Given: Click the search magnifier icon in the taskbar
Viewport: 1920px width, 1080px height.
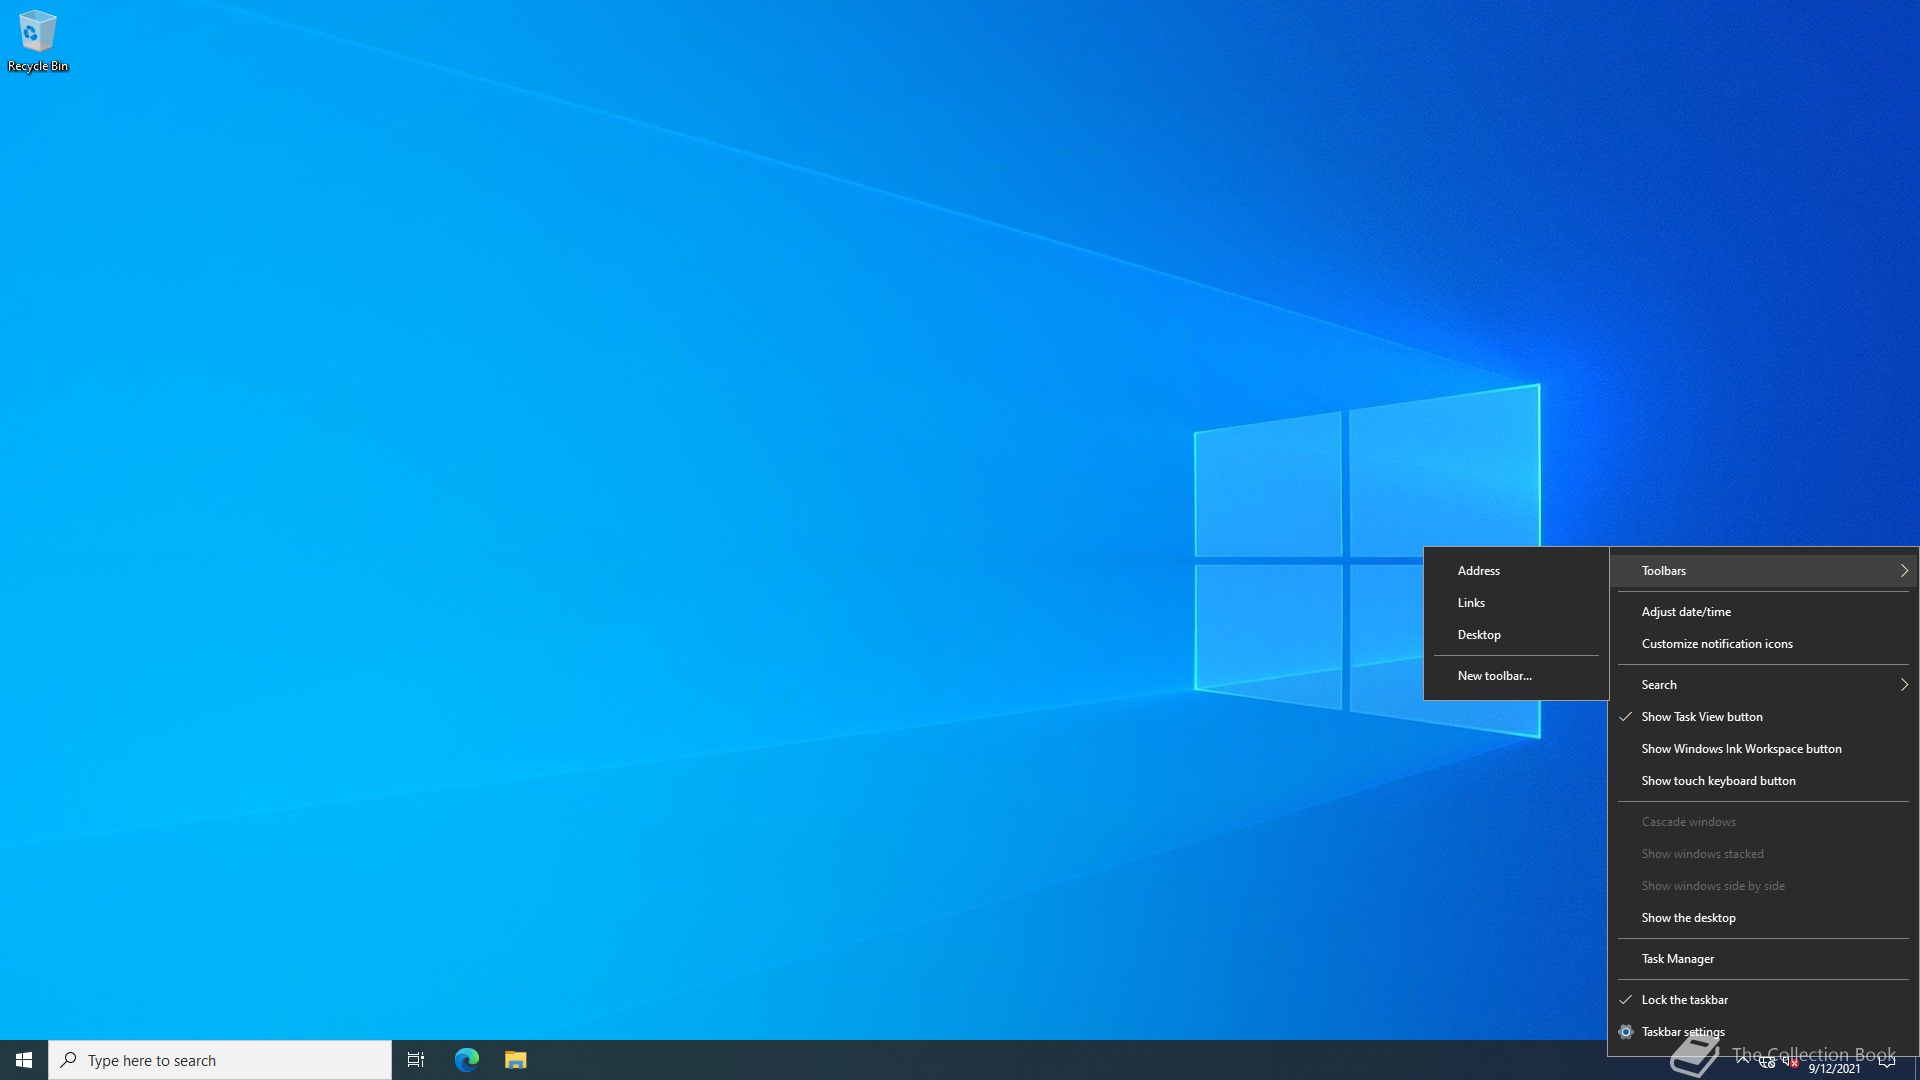Looking at the screenshot, I should [x=68, y=1060].
